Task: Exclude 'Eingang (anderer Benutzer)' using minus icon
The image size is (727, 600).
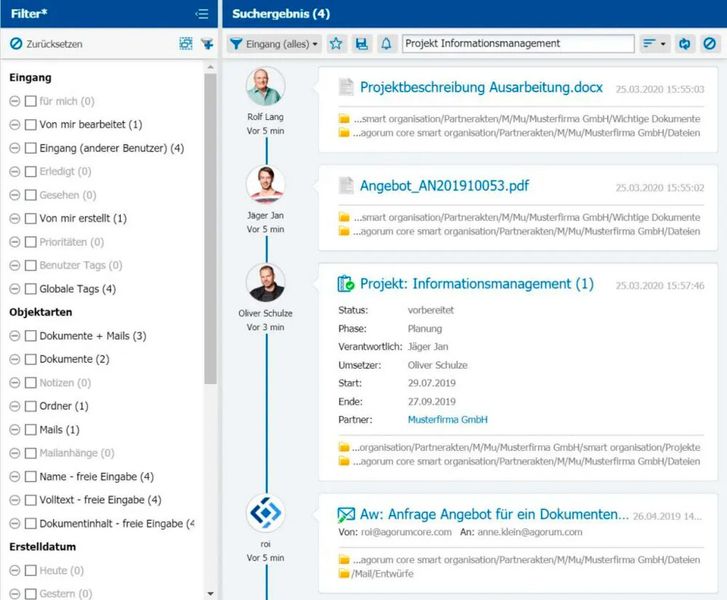Action: click(x=15, y=148)
